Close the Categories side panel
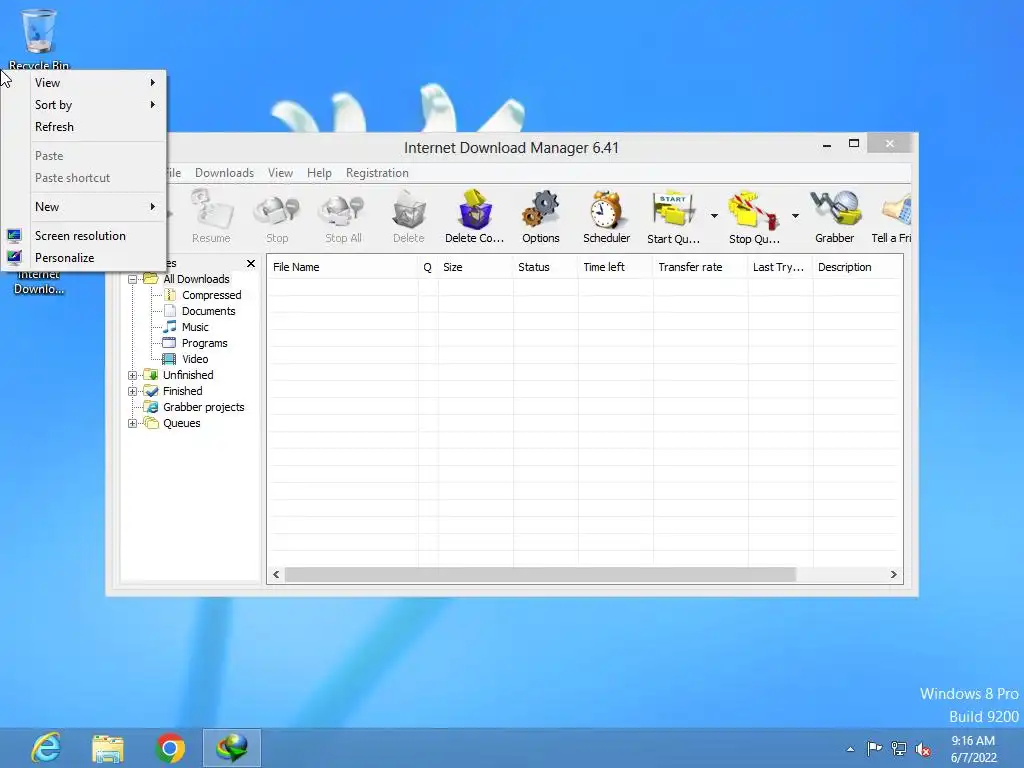The image size is (1024, 768). point(251,263)
